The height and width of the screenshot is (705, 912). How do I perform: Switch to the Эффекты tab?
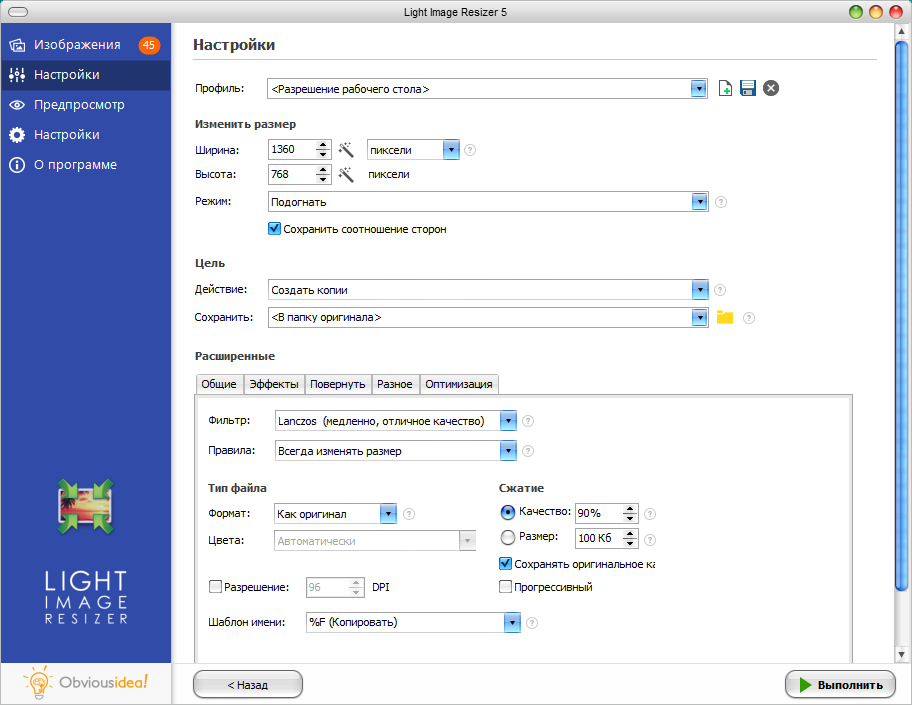[x=273, y=384]
